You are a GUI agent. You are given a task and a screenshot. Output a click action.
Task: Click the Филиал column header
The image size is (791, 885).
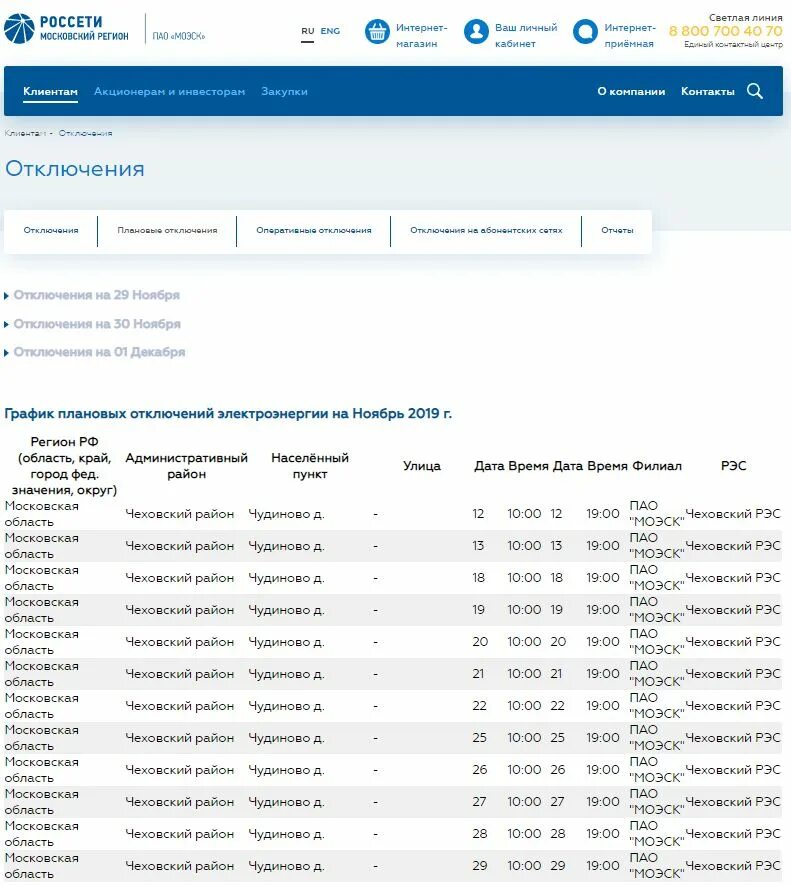coord(657,466)
